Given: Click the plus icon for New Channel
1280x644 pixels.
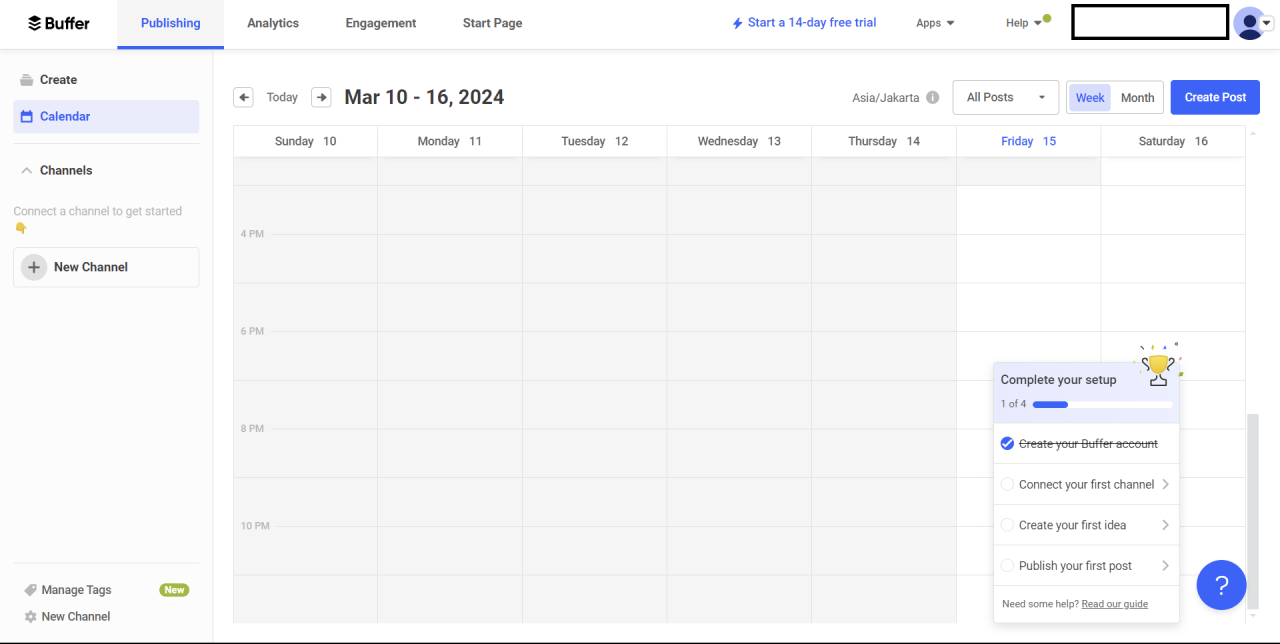Looking at the screenshot, I should click(x=34, y=267).
